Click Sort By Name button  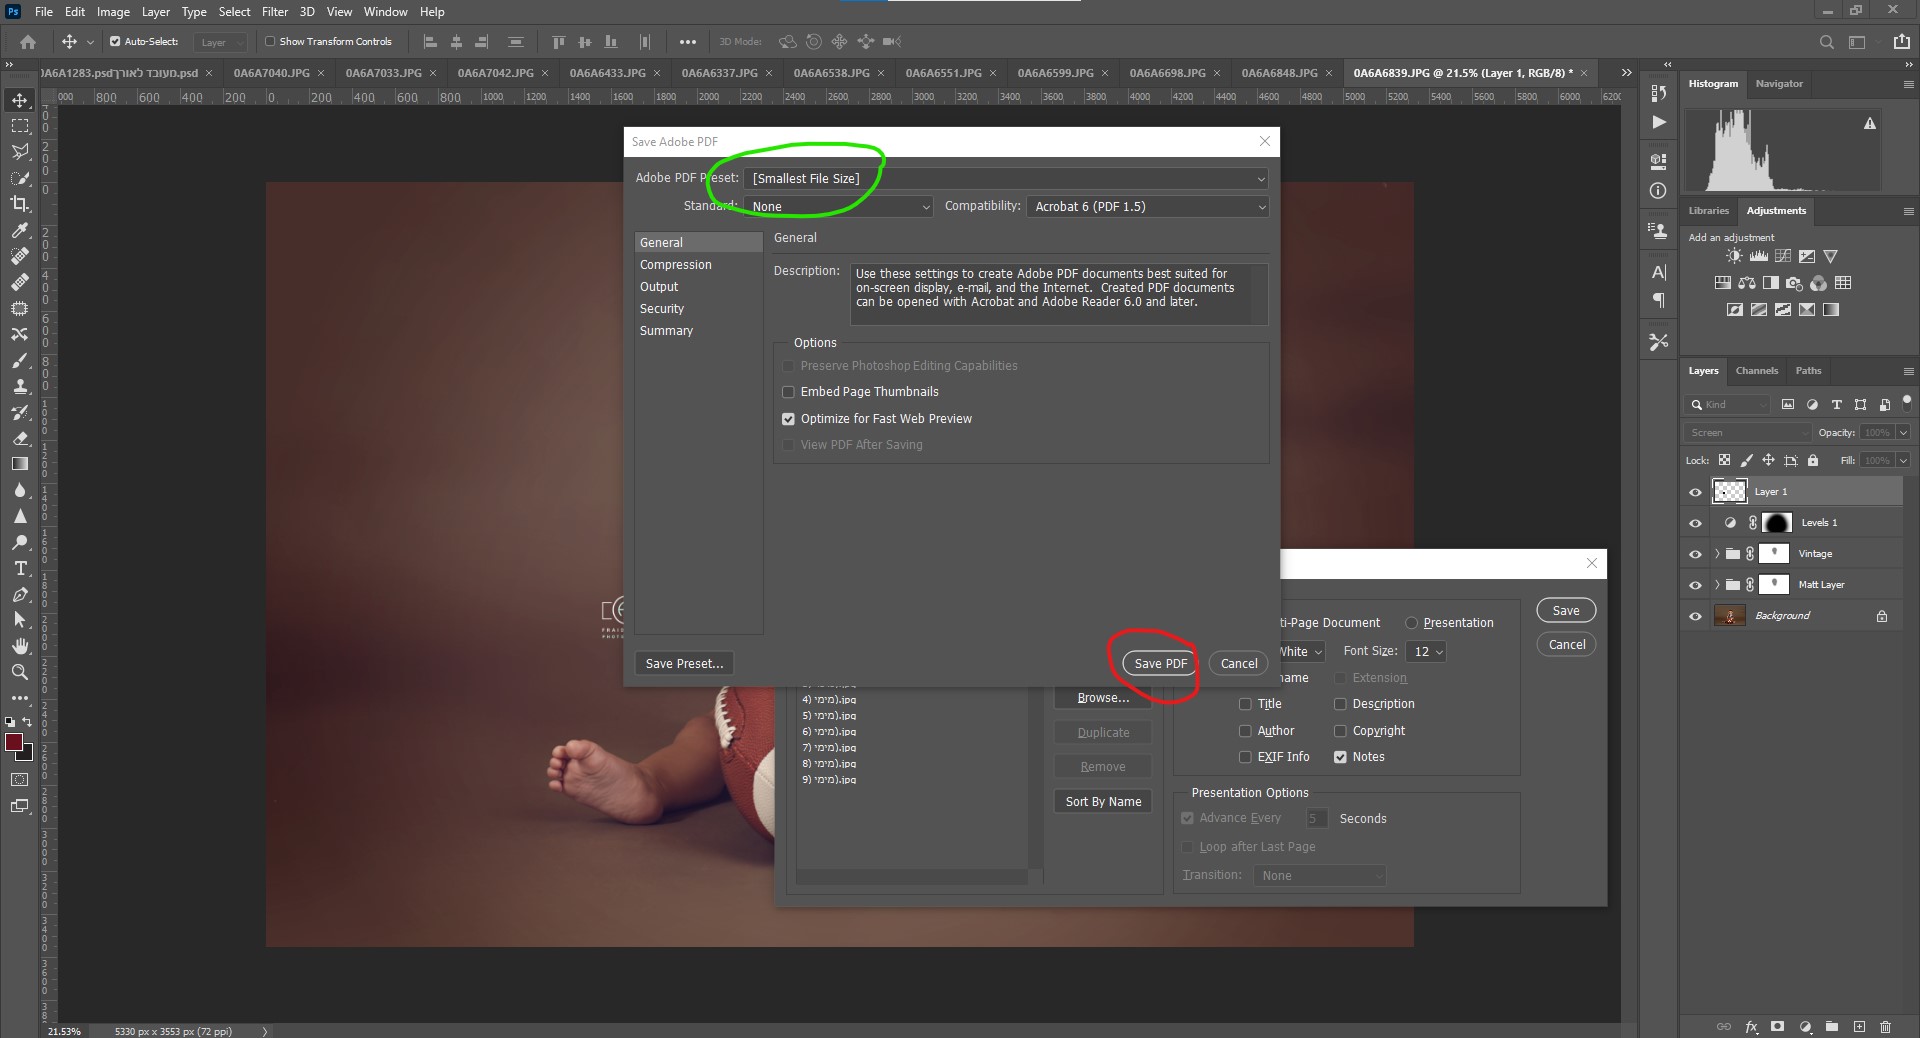click(x=1103, y=802)
